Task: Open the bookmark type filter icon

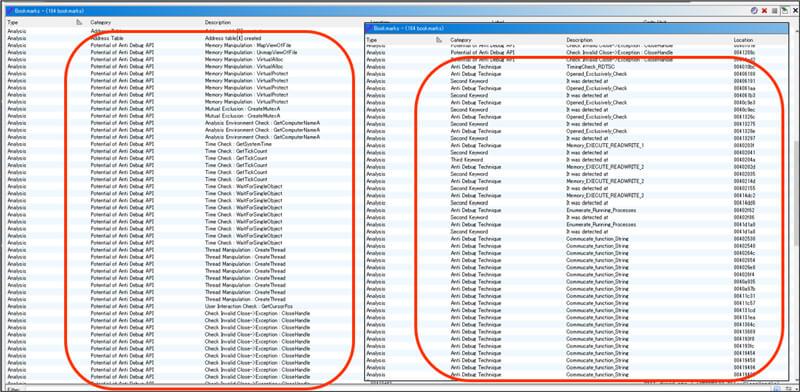Action: click(x=754, y=11)
